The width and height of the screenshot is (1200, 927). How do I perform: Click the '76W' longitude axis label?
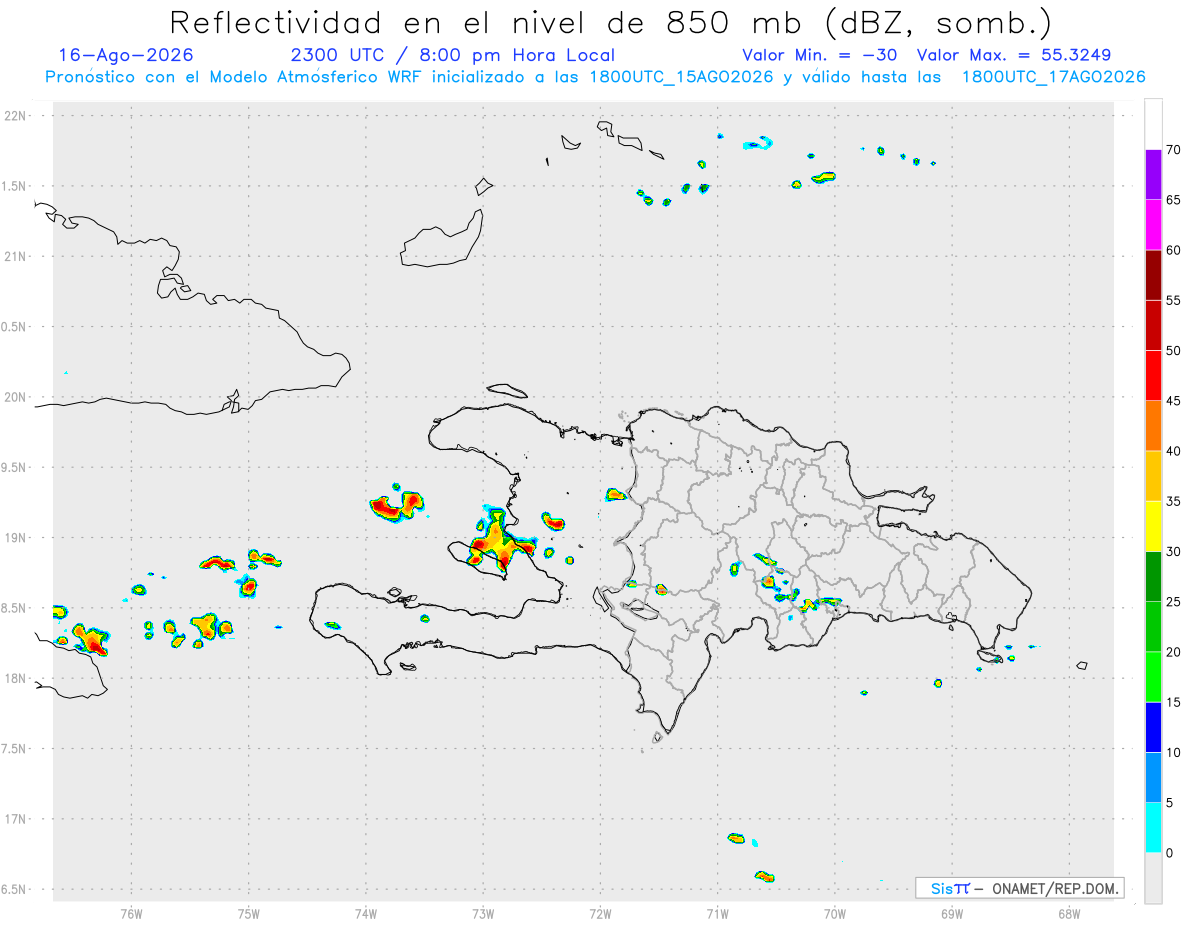131,914
